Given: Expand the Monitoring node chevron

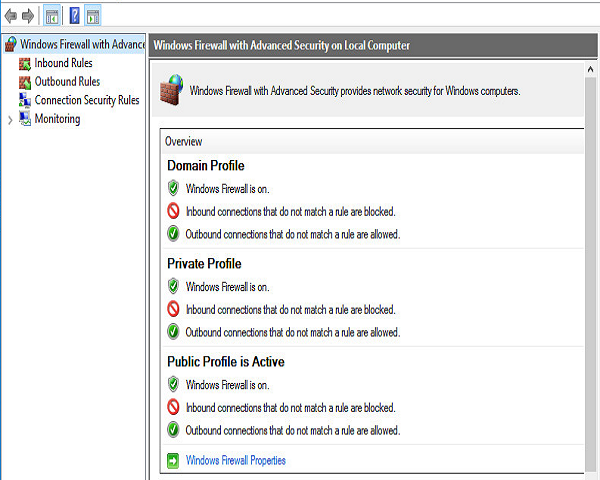Looking at the screenshot, I should coord(10,120).
